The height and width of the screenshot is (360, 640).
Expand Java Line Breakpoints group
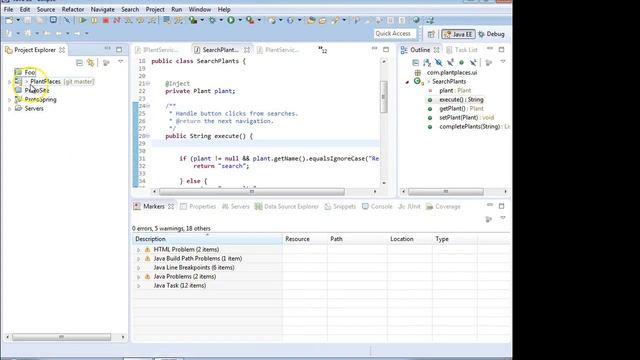[x=139, y=268]
